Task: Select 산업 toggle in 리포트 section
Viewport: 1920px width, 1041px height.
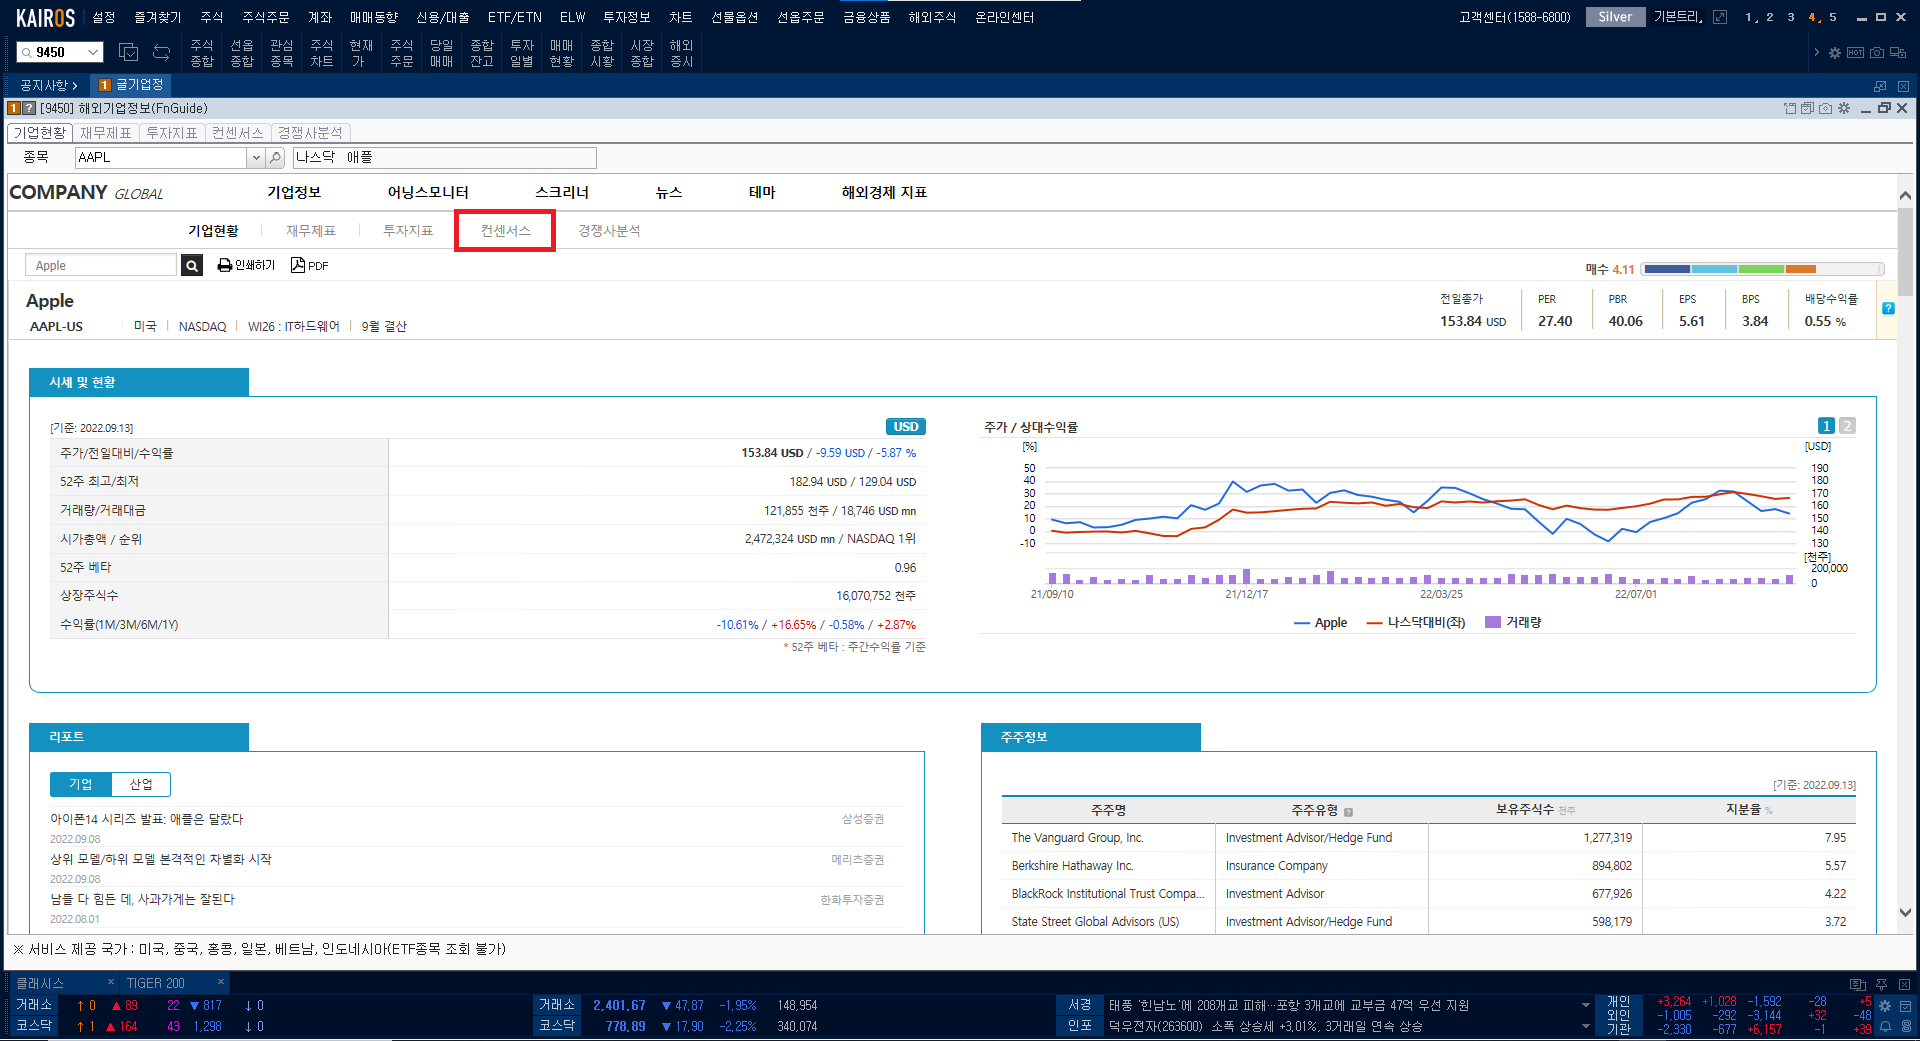Action: click(x=141, y=784)
